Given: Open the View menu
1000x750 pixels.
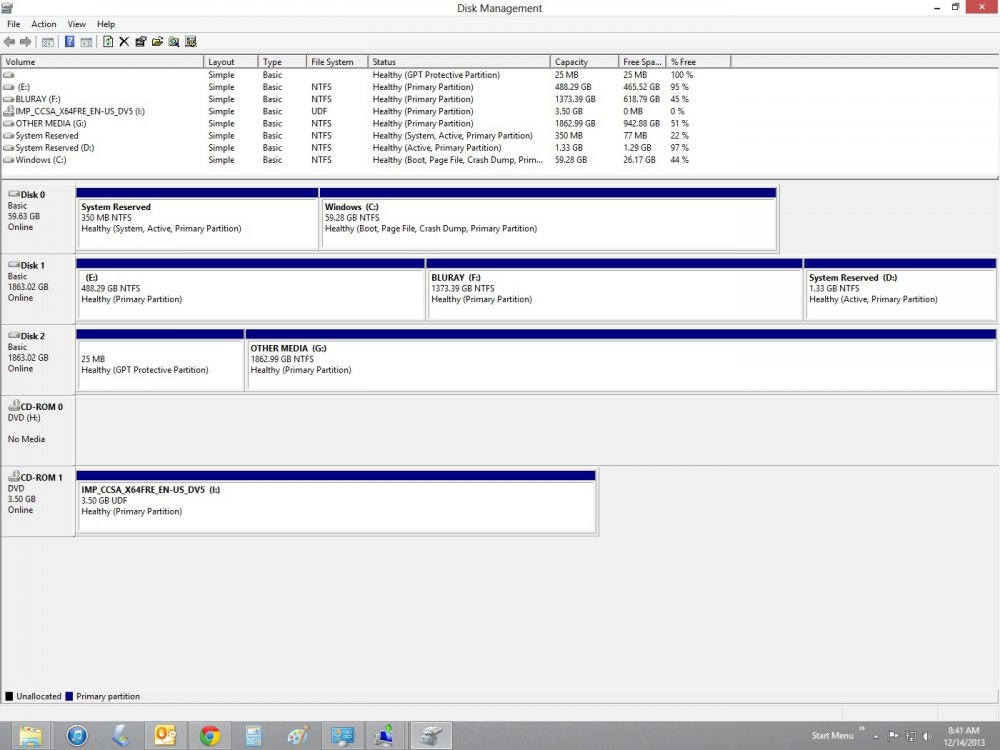Looking at the screenshot, I should click(x=76, y=24).
